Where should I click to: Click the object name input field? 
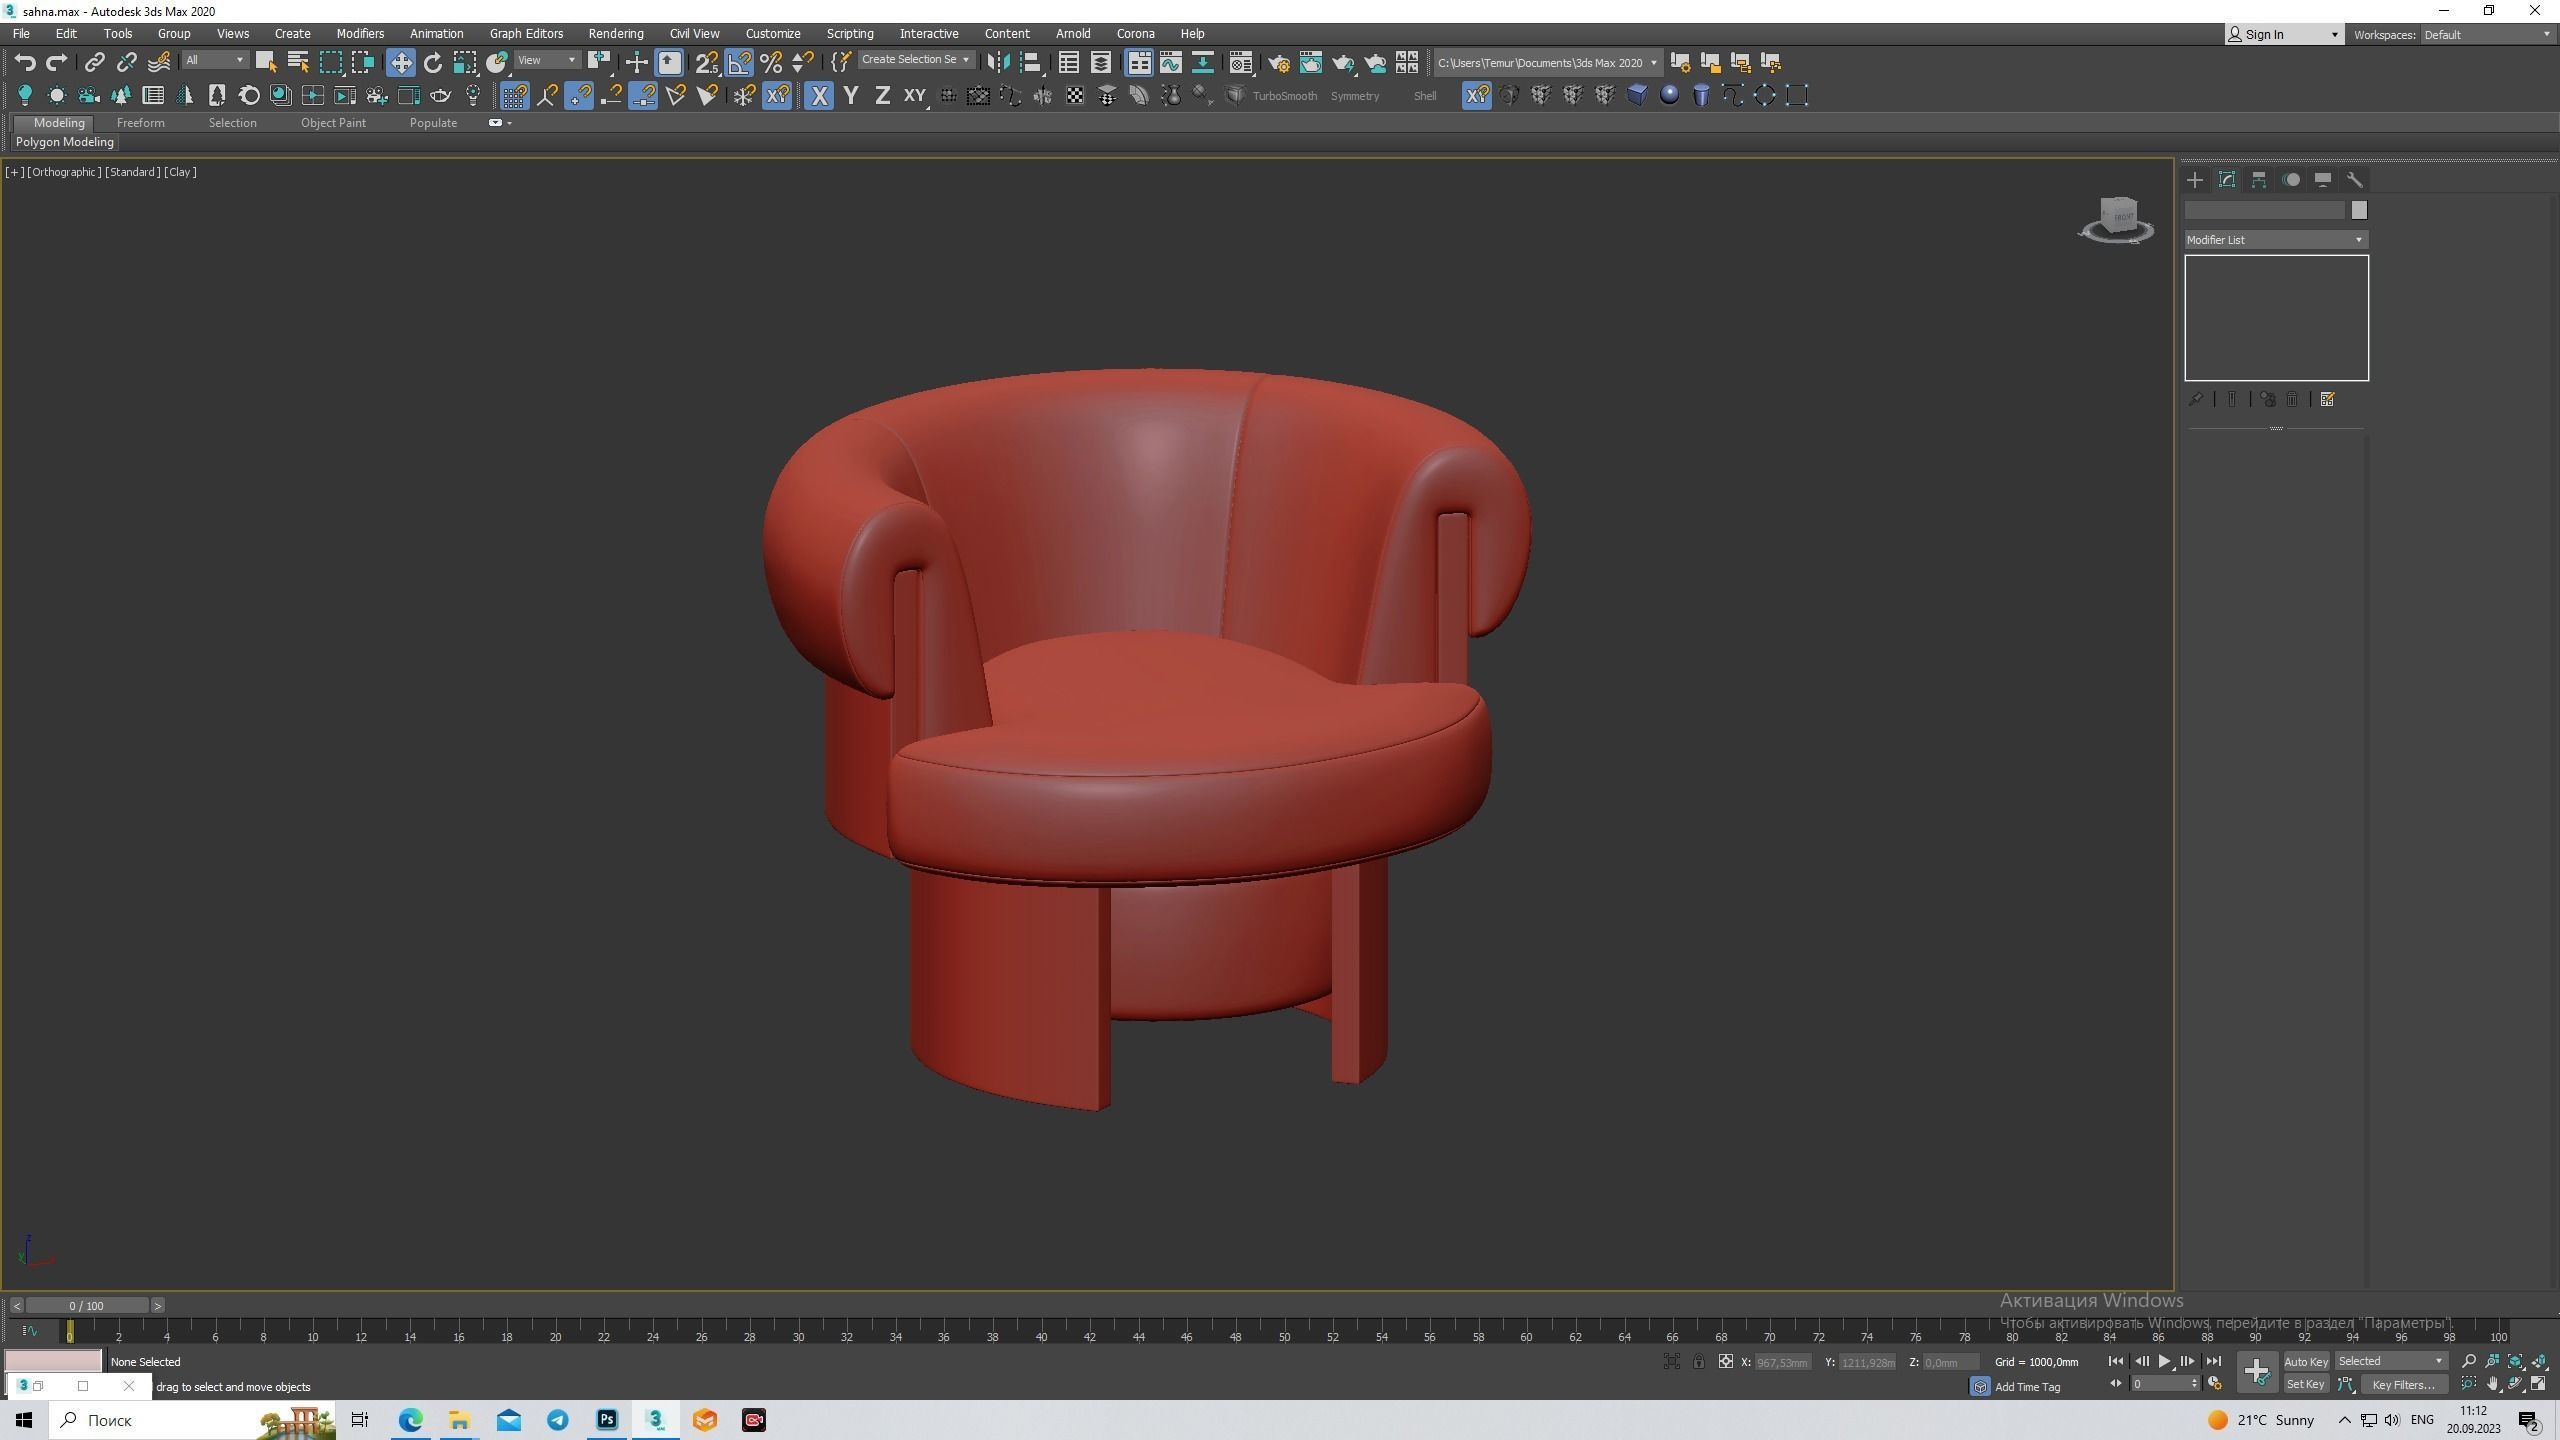[x=2265, y=210]
